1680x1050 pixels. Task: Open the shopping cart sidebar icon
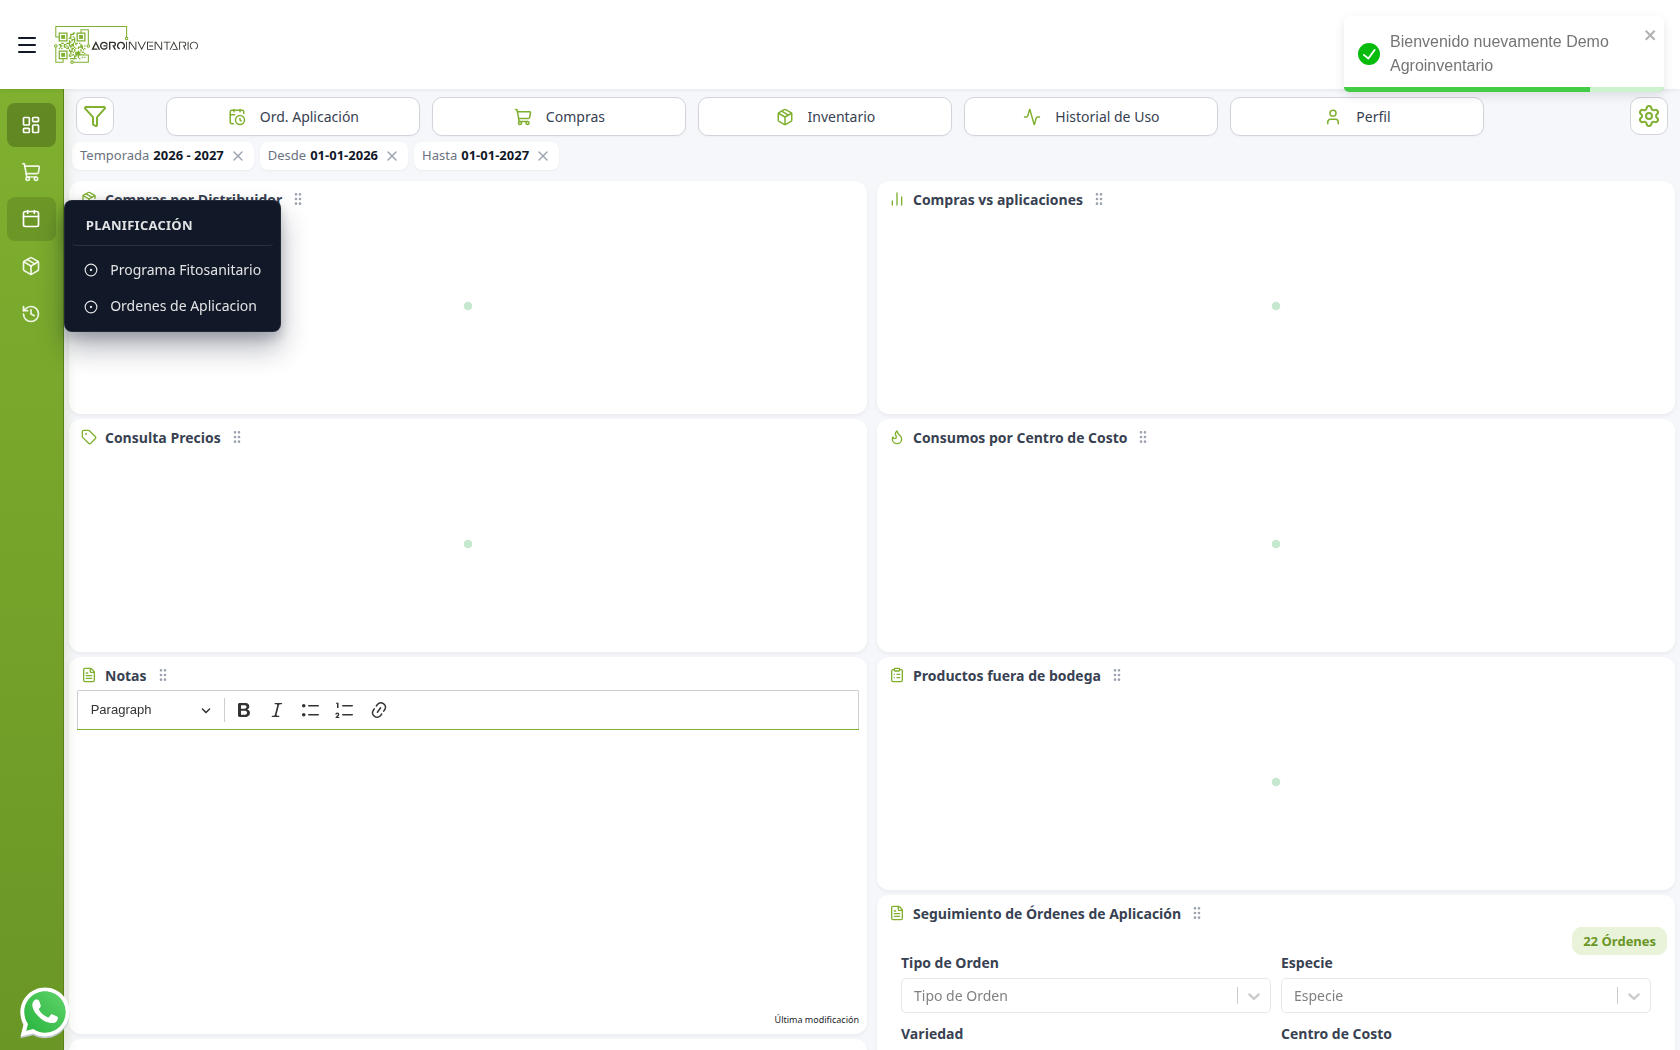click(x=31, y=172)
